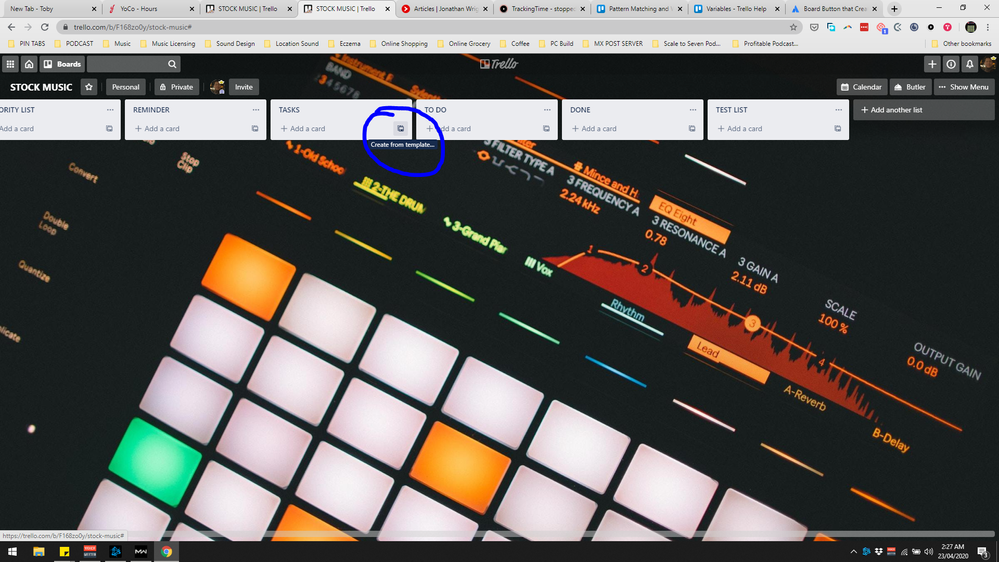Click Show Menu

(x=964, y=87)
